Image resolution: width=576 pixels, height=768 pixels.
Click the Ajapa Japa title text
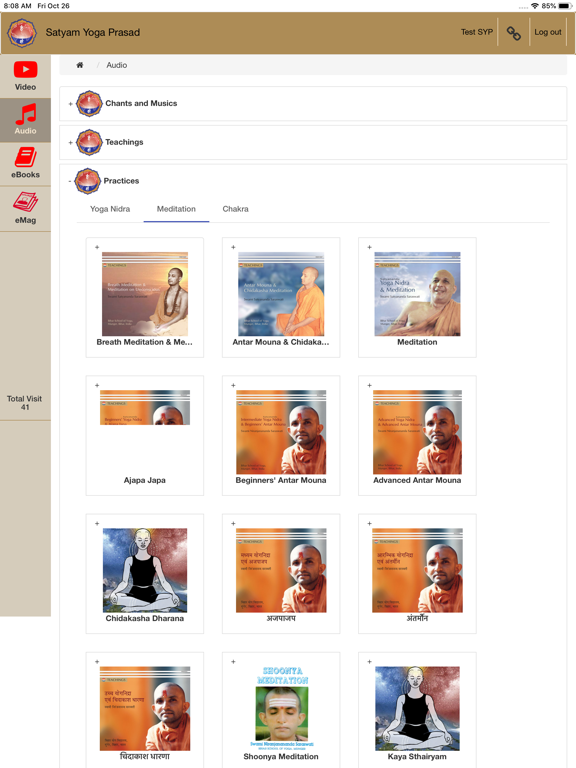coord(144,480)
